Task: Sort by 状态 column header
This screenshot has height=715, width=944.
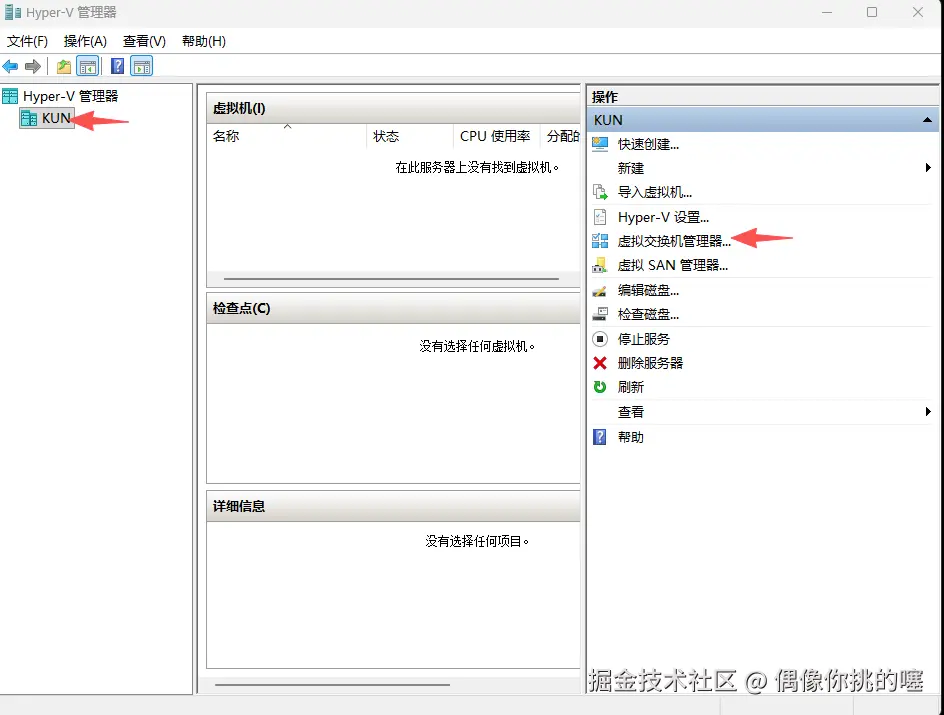Action: pos(410,137)
